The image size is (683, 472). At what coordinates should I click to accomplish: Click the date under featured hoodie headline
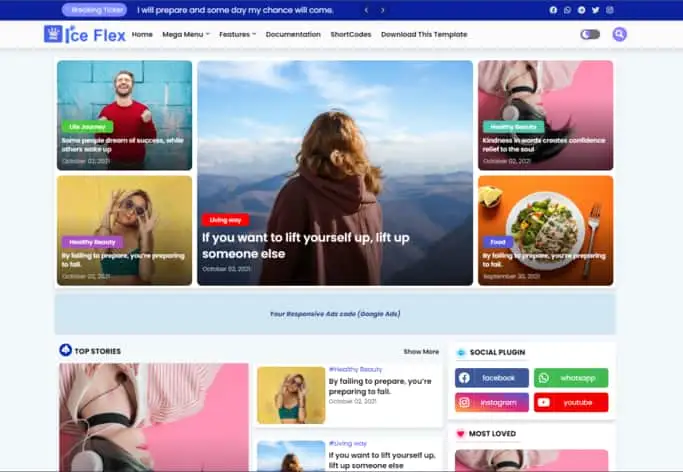click(x=226, y=269)
